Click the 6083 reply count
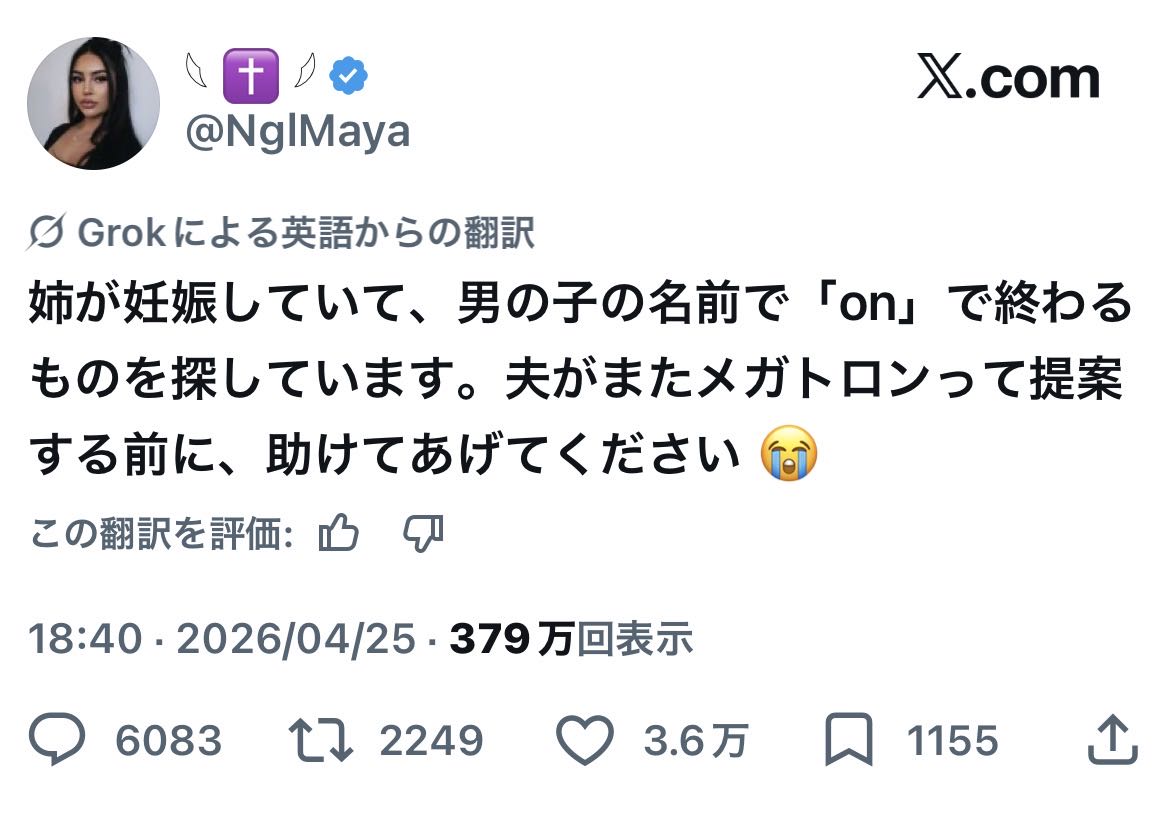Image resolution: width=1170 pixels, height=814 pixels. point(168,741)
